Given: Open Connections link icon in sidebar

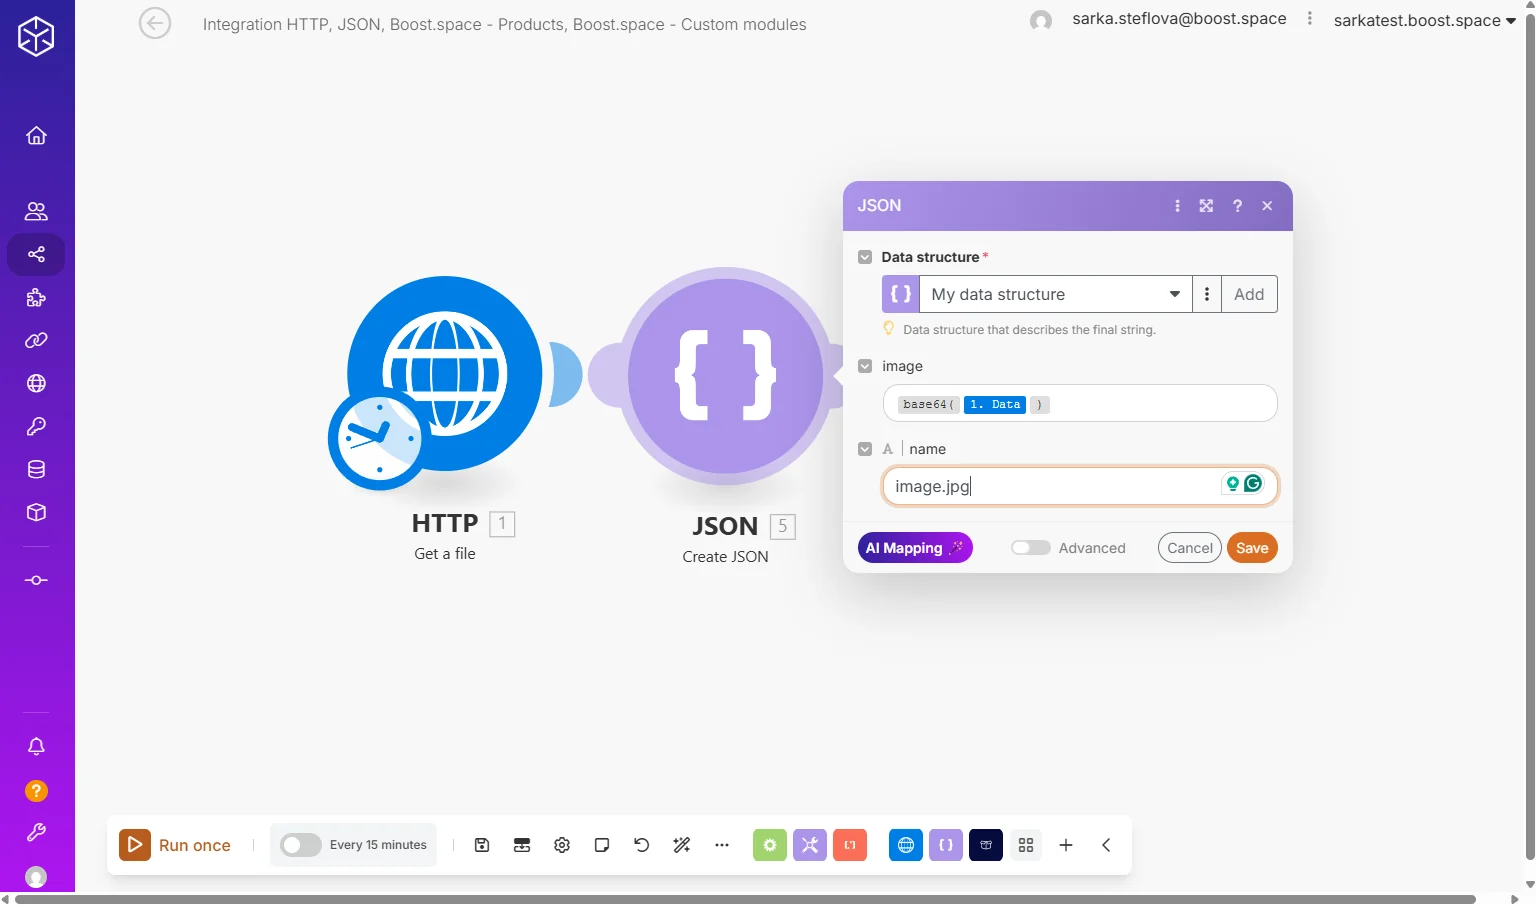Looking at the screenshot, I should click(36, 340).
